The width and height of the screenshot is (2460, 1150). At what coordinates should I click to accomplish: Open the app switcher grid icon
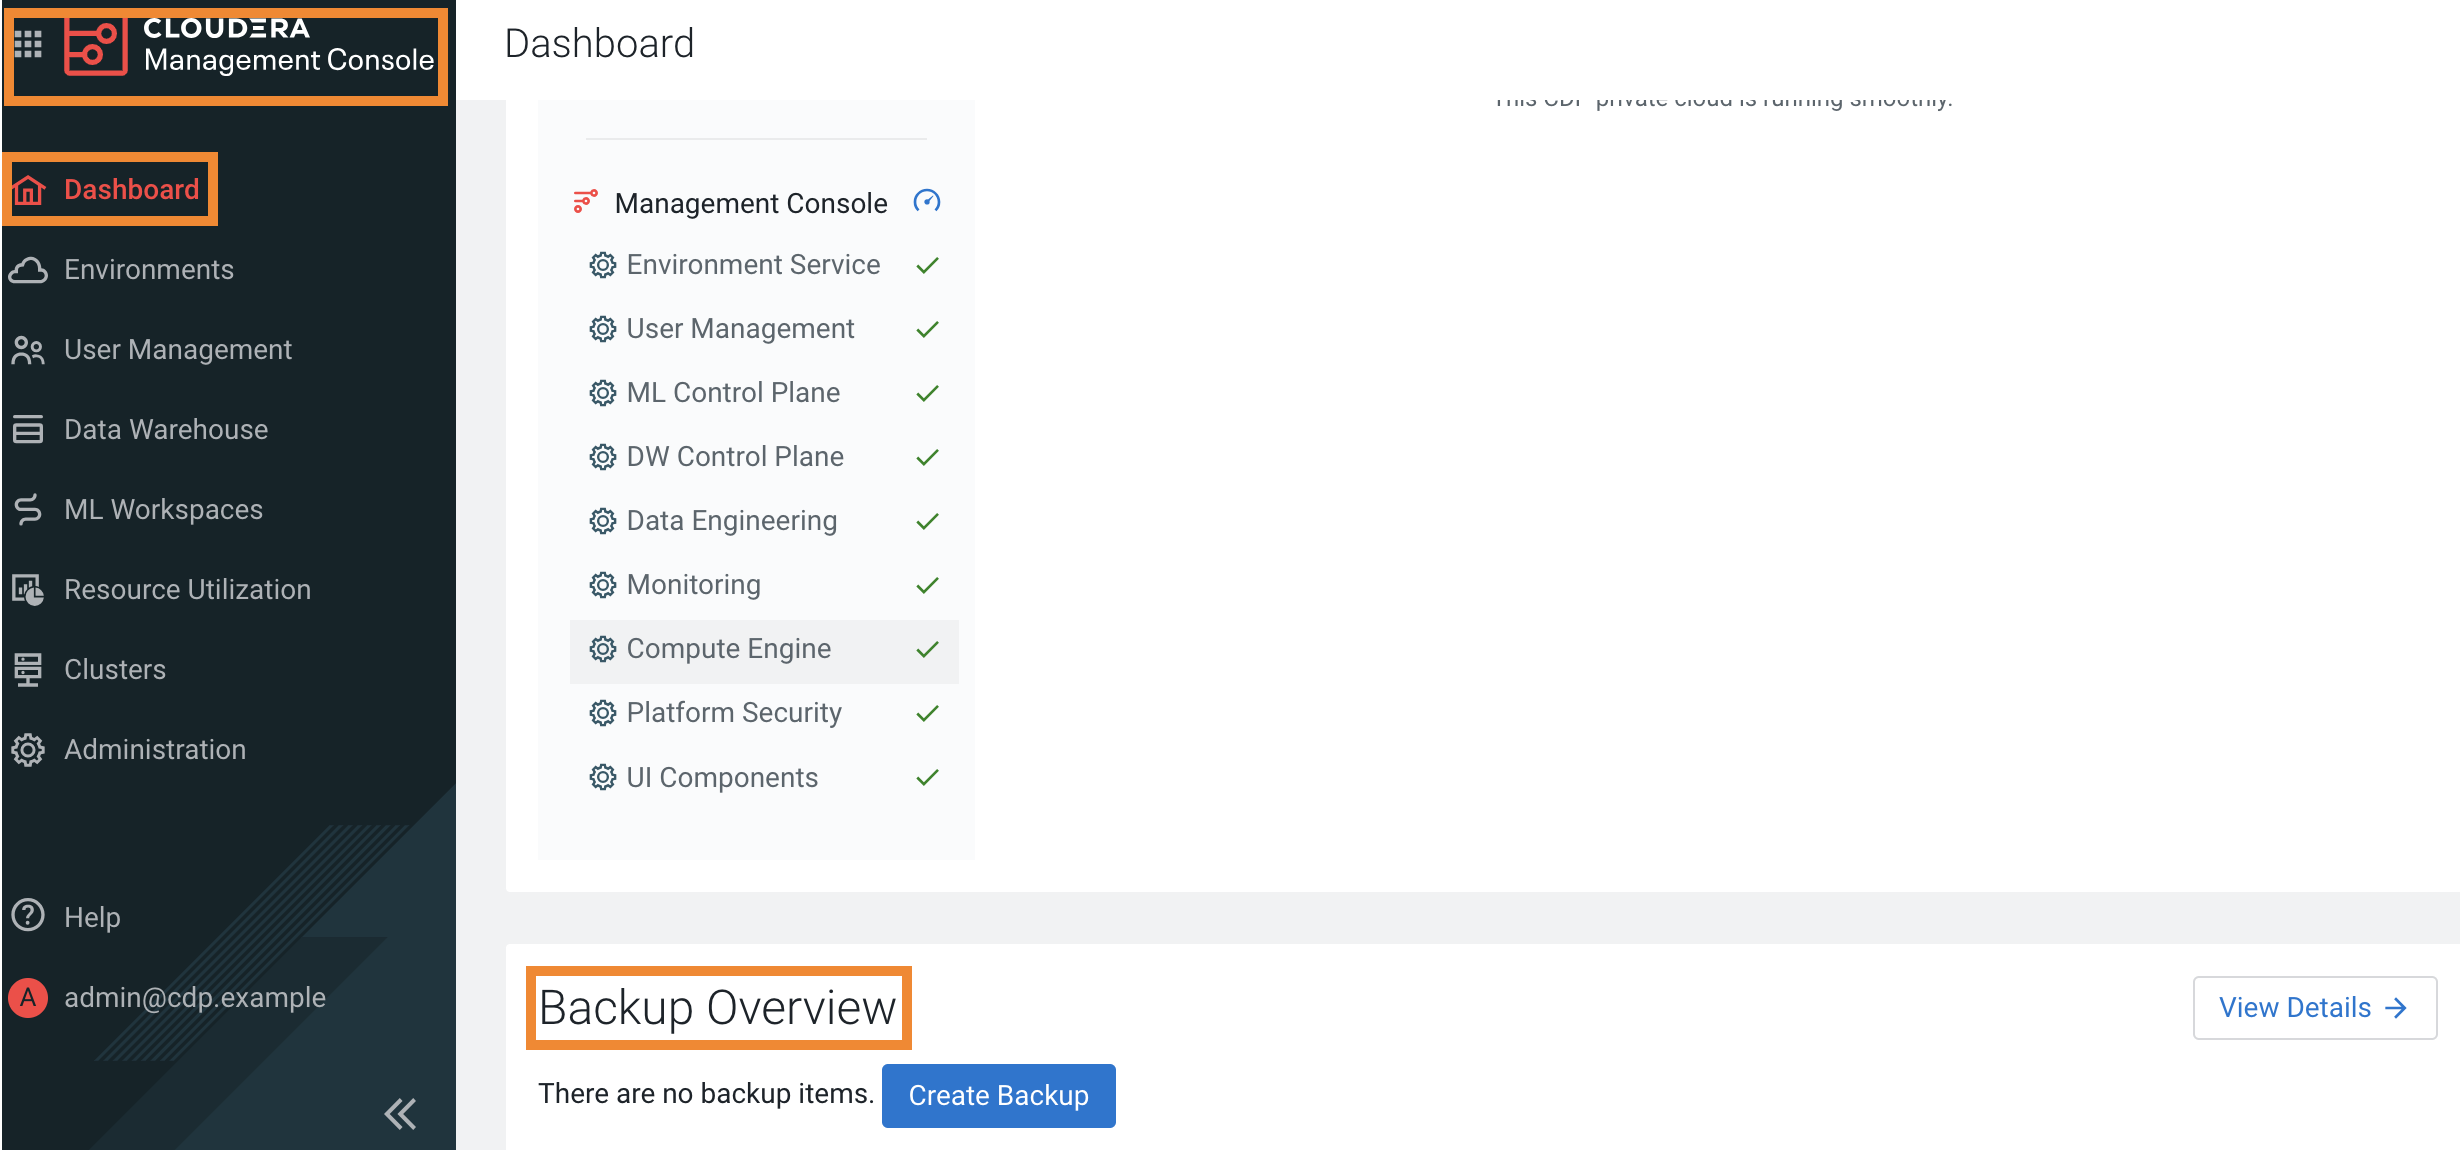[x=30, y=42]
